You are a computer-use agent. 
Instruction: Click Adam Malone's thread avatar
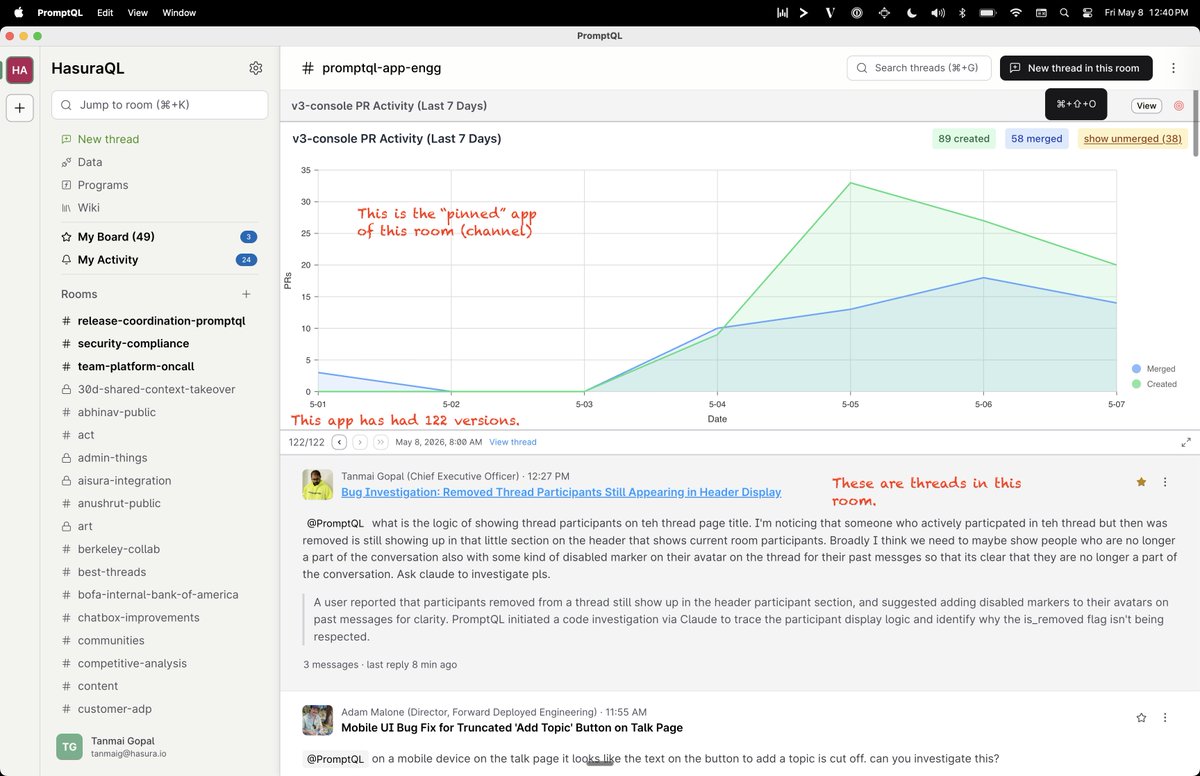pos(317,720)
